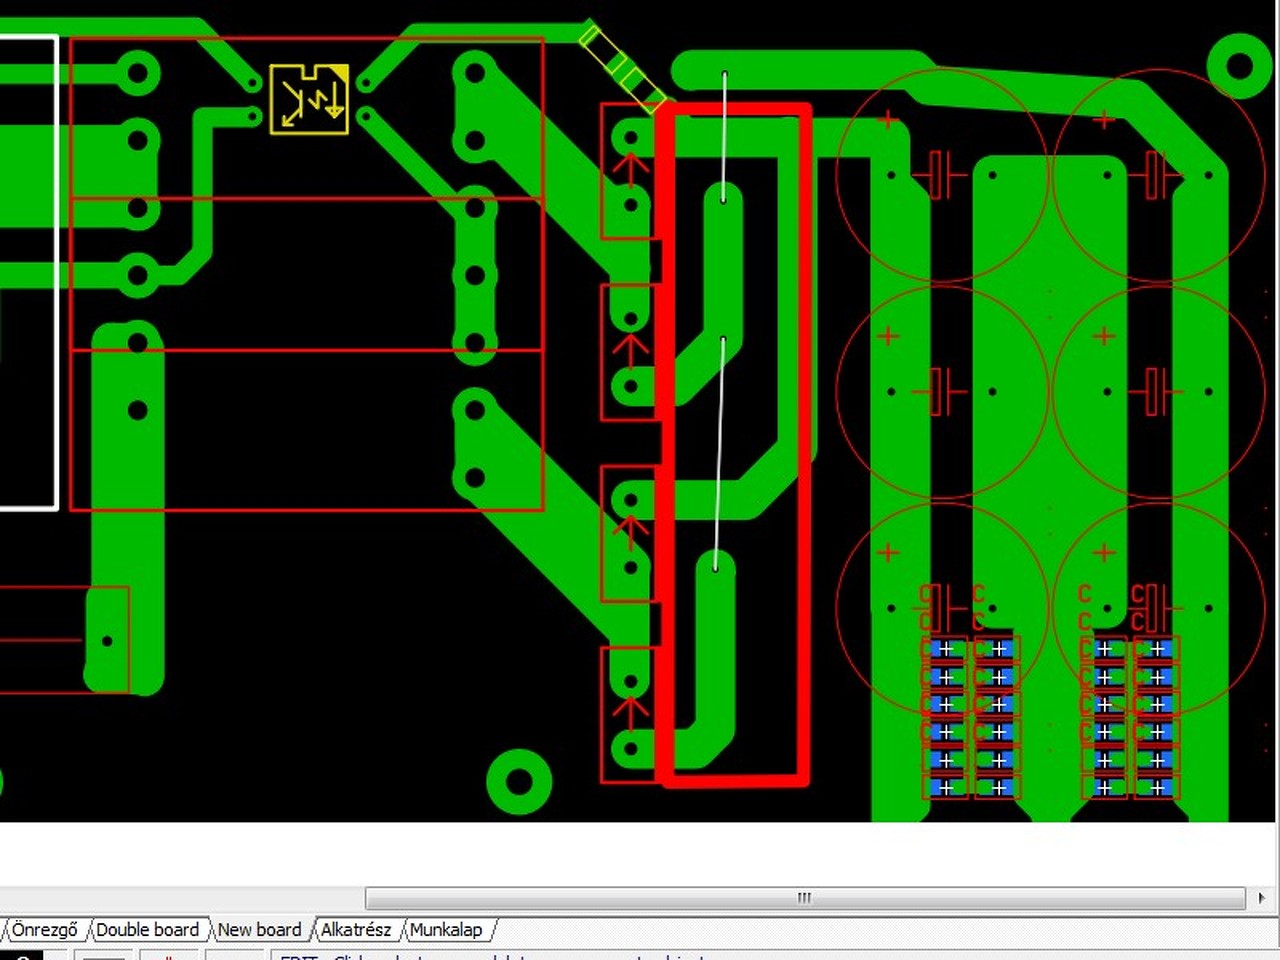1280x960 pixels.
Task: Click the mounting hole ring near bottom center
Action: (519, 782)
